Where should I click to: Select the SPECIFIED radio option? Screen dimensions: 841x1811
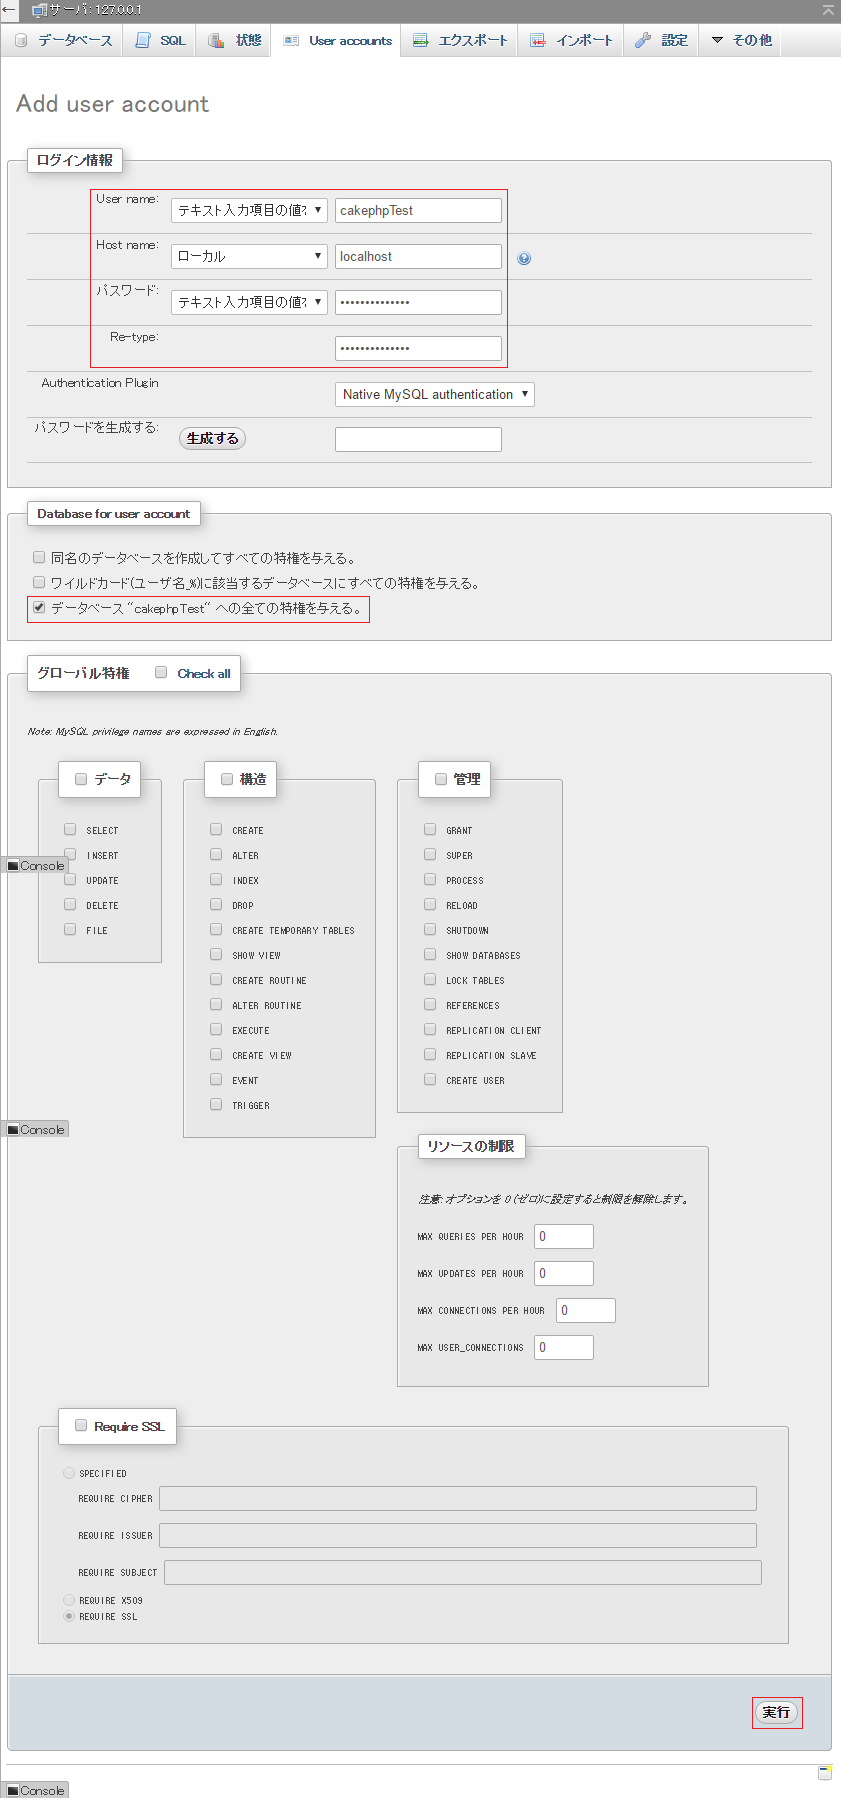coord(69,1472)
